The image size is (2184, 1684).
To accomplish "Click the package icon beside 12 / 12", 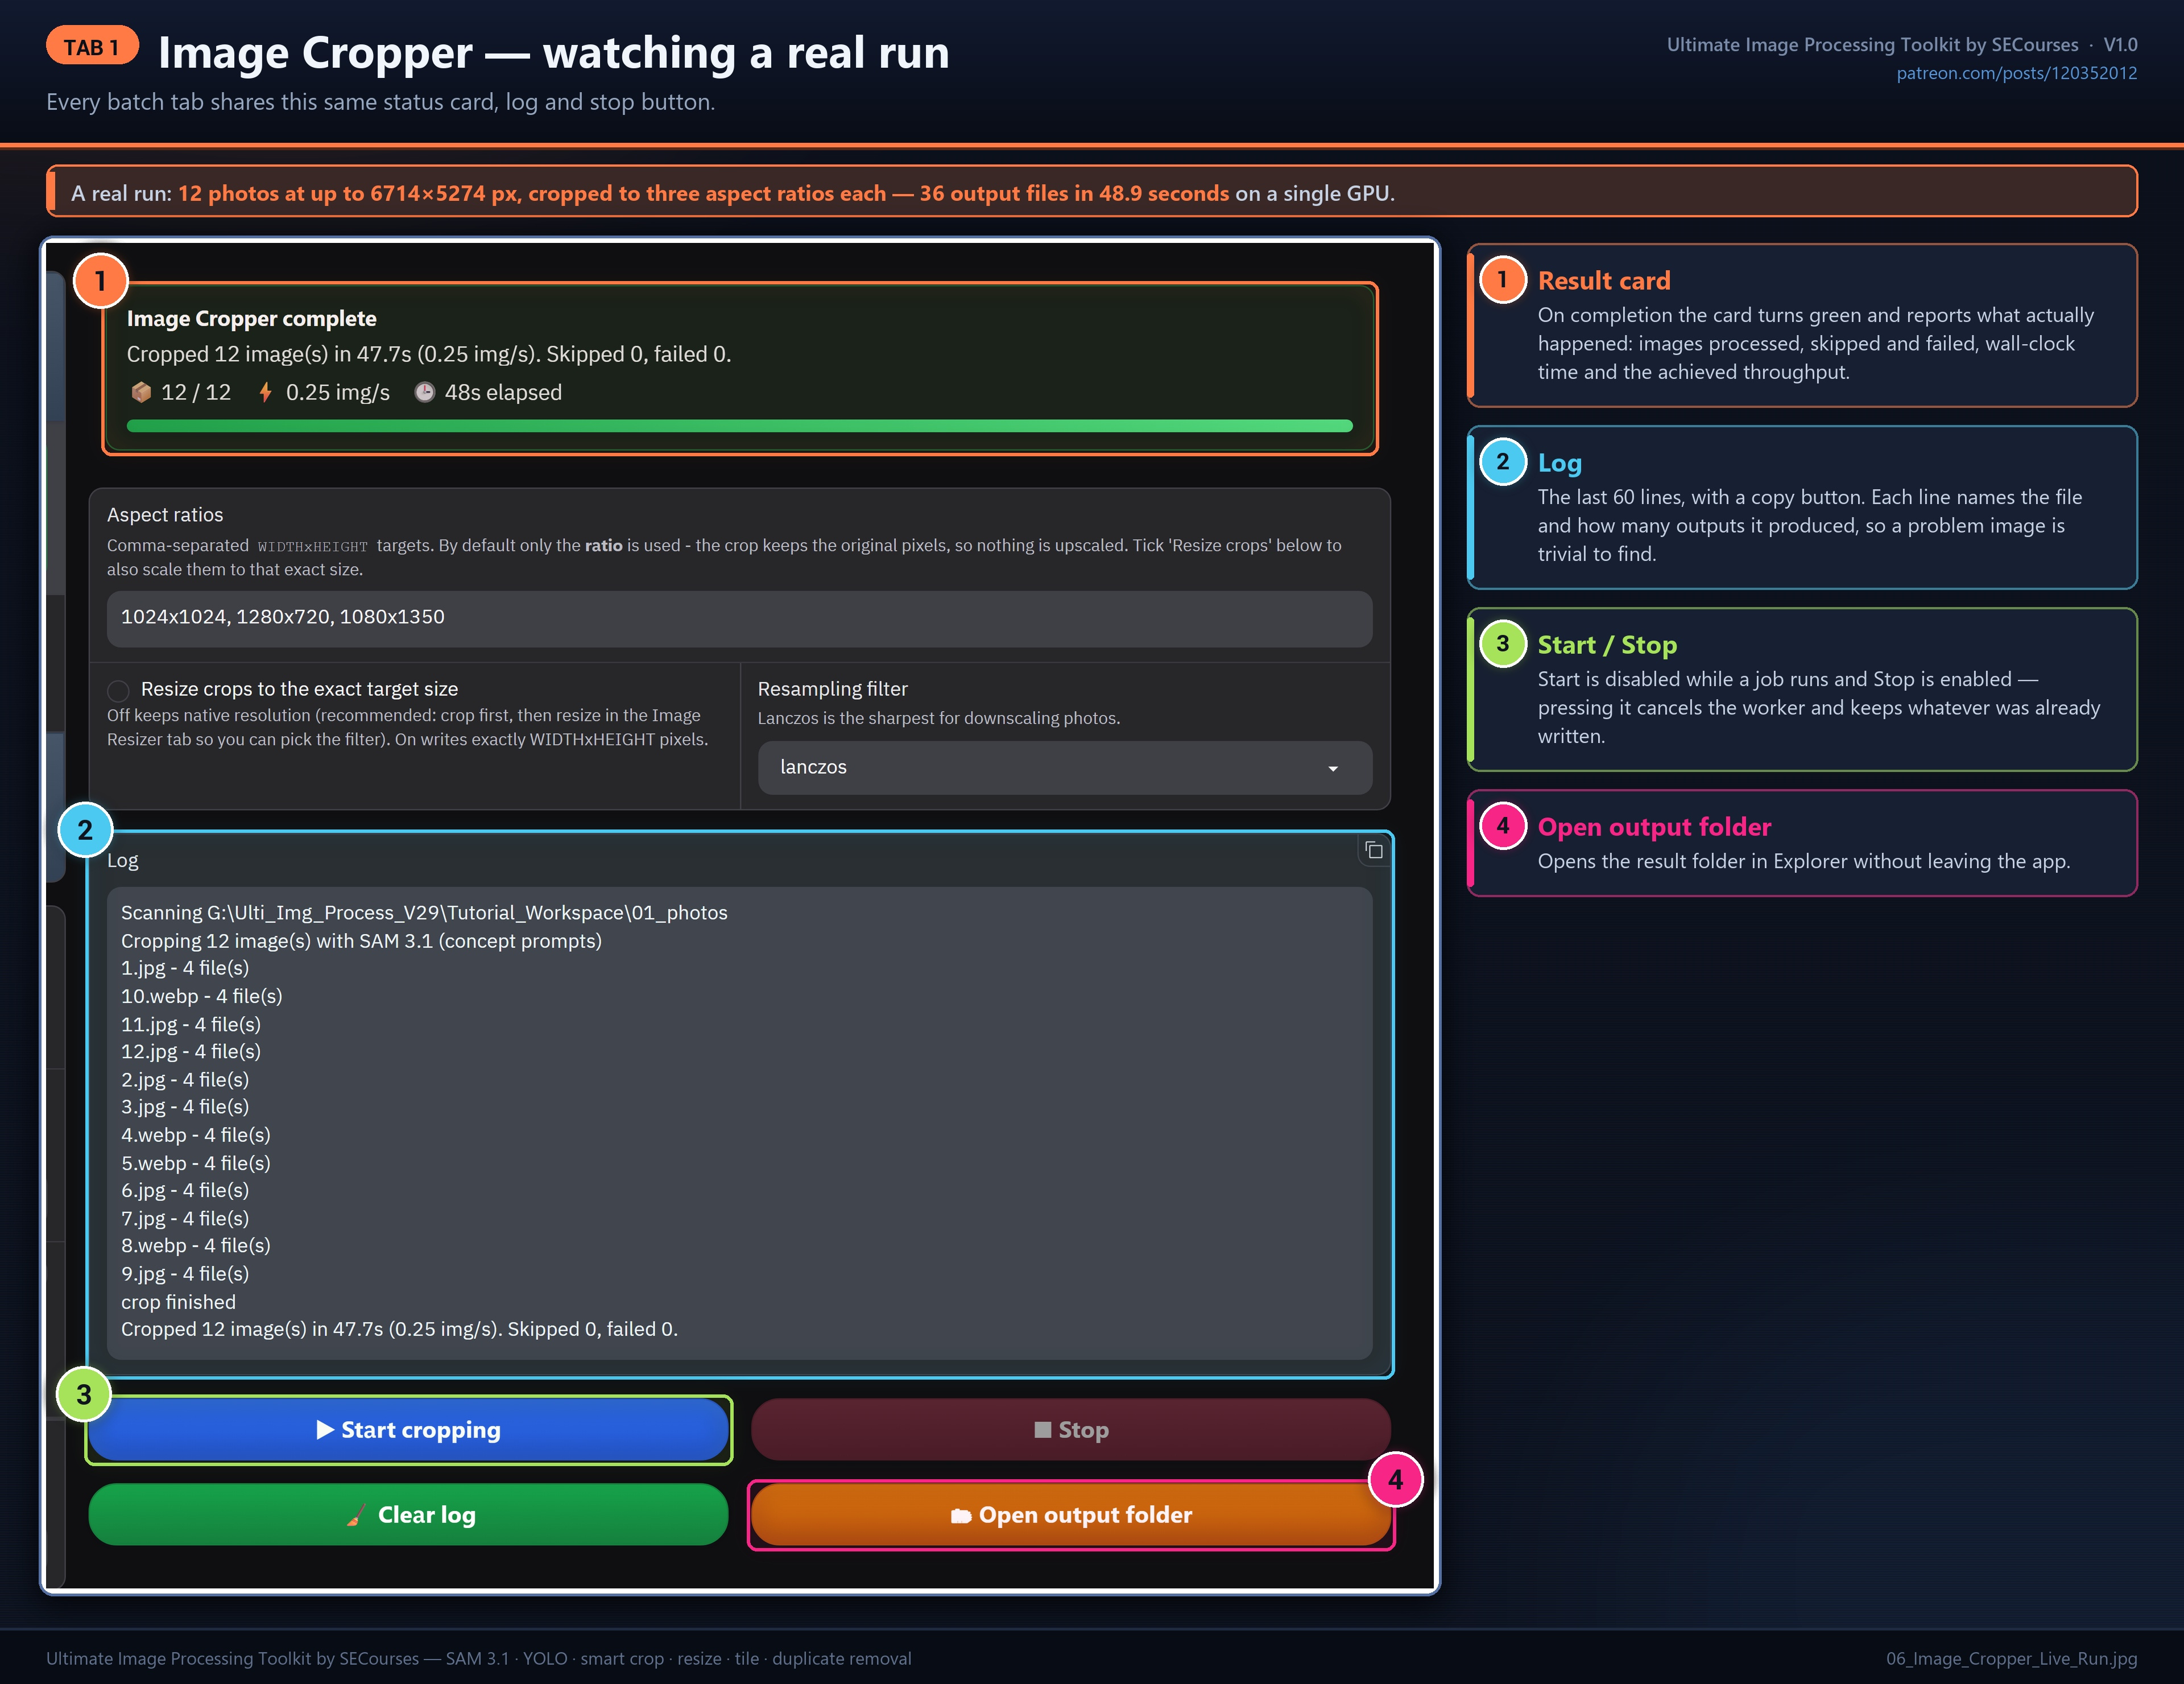I will coord(141,392).
